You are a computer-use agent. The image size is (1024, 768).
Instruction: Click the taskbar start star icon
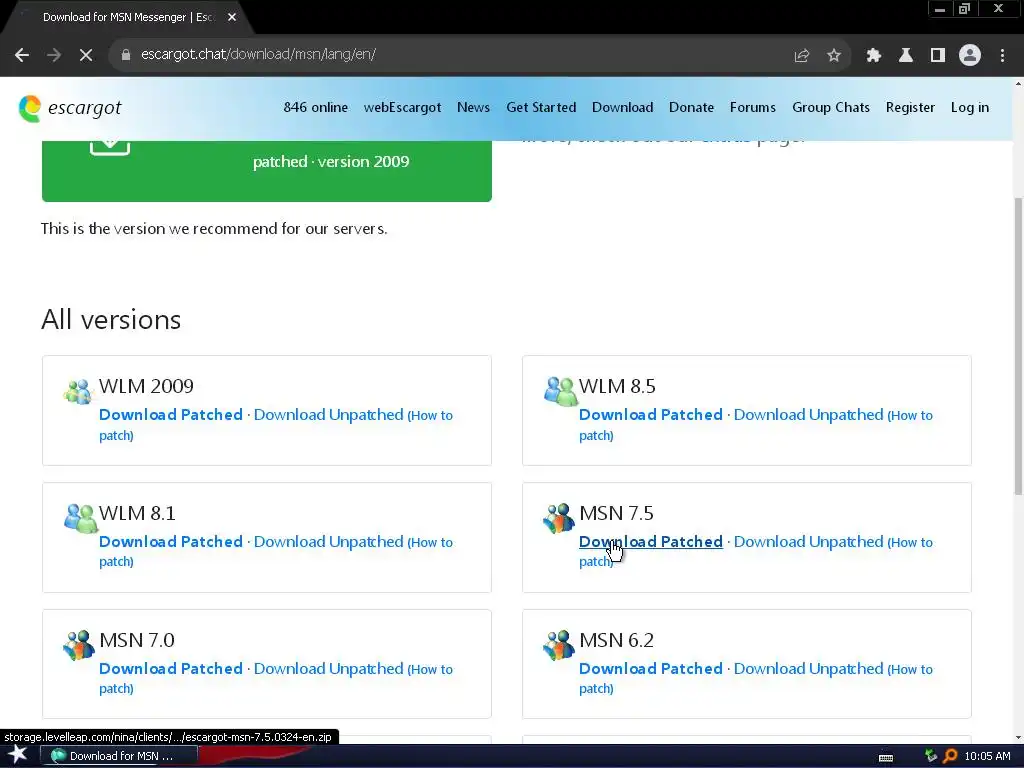(x=18, y=755)
